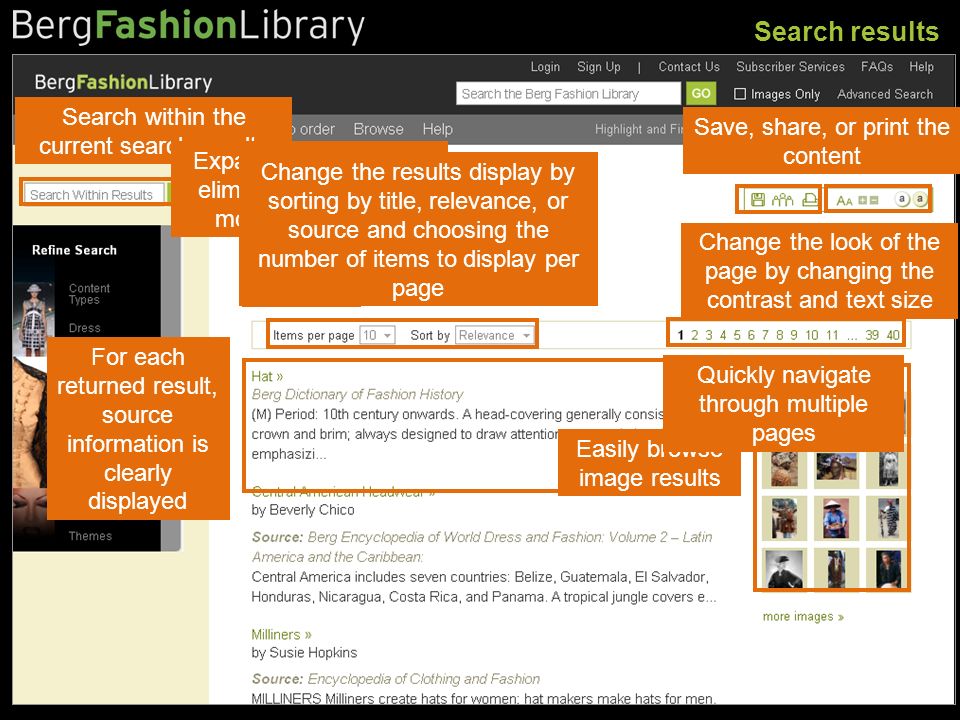Viewport: 960px width, 720px height.
Task: Tick the Images Only checkbox
Action: [740, 94]
